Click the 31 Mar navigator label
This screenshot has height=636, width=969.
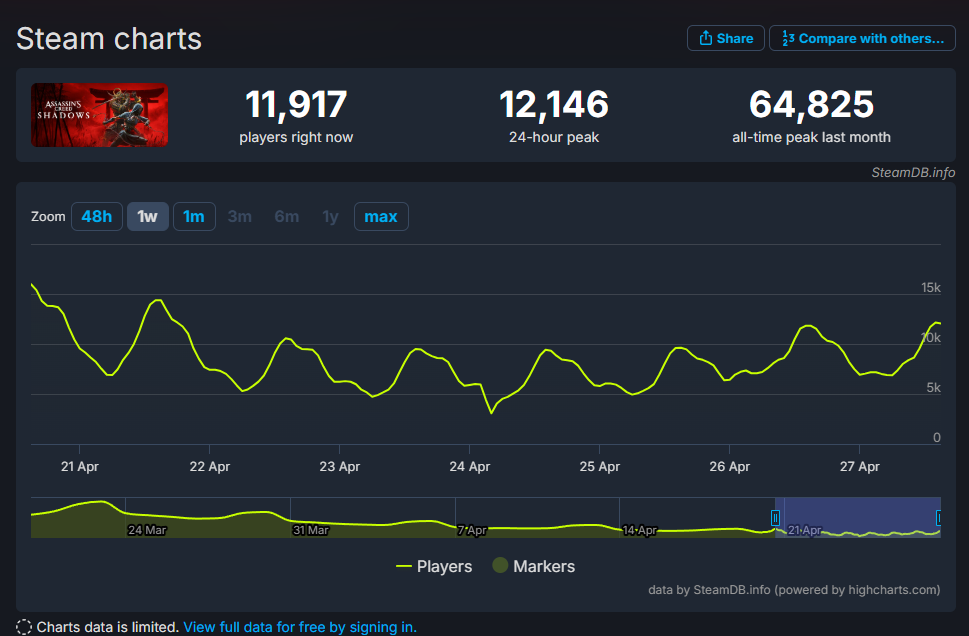point(311,530)
